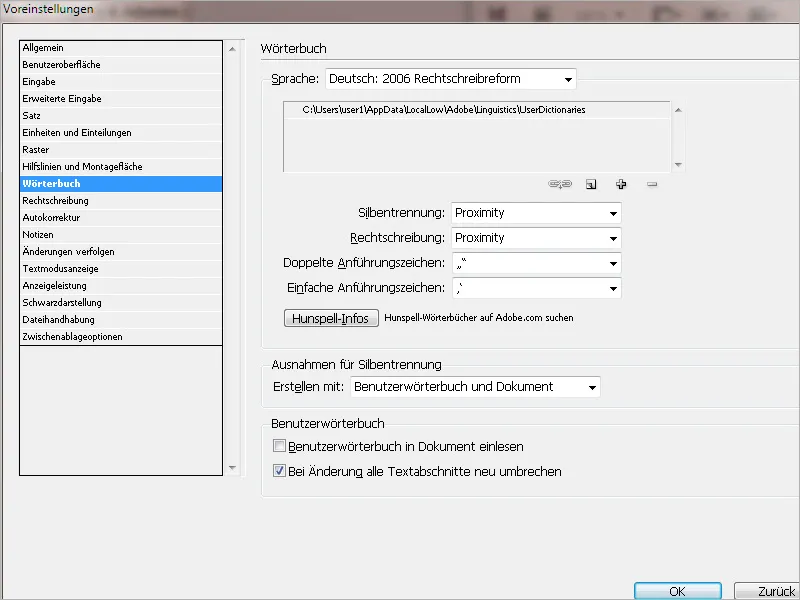Add a new user dictionary with plus icon
The image size is (800, 600).
pos(621,184)
